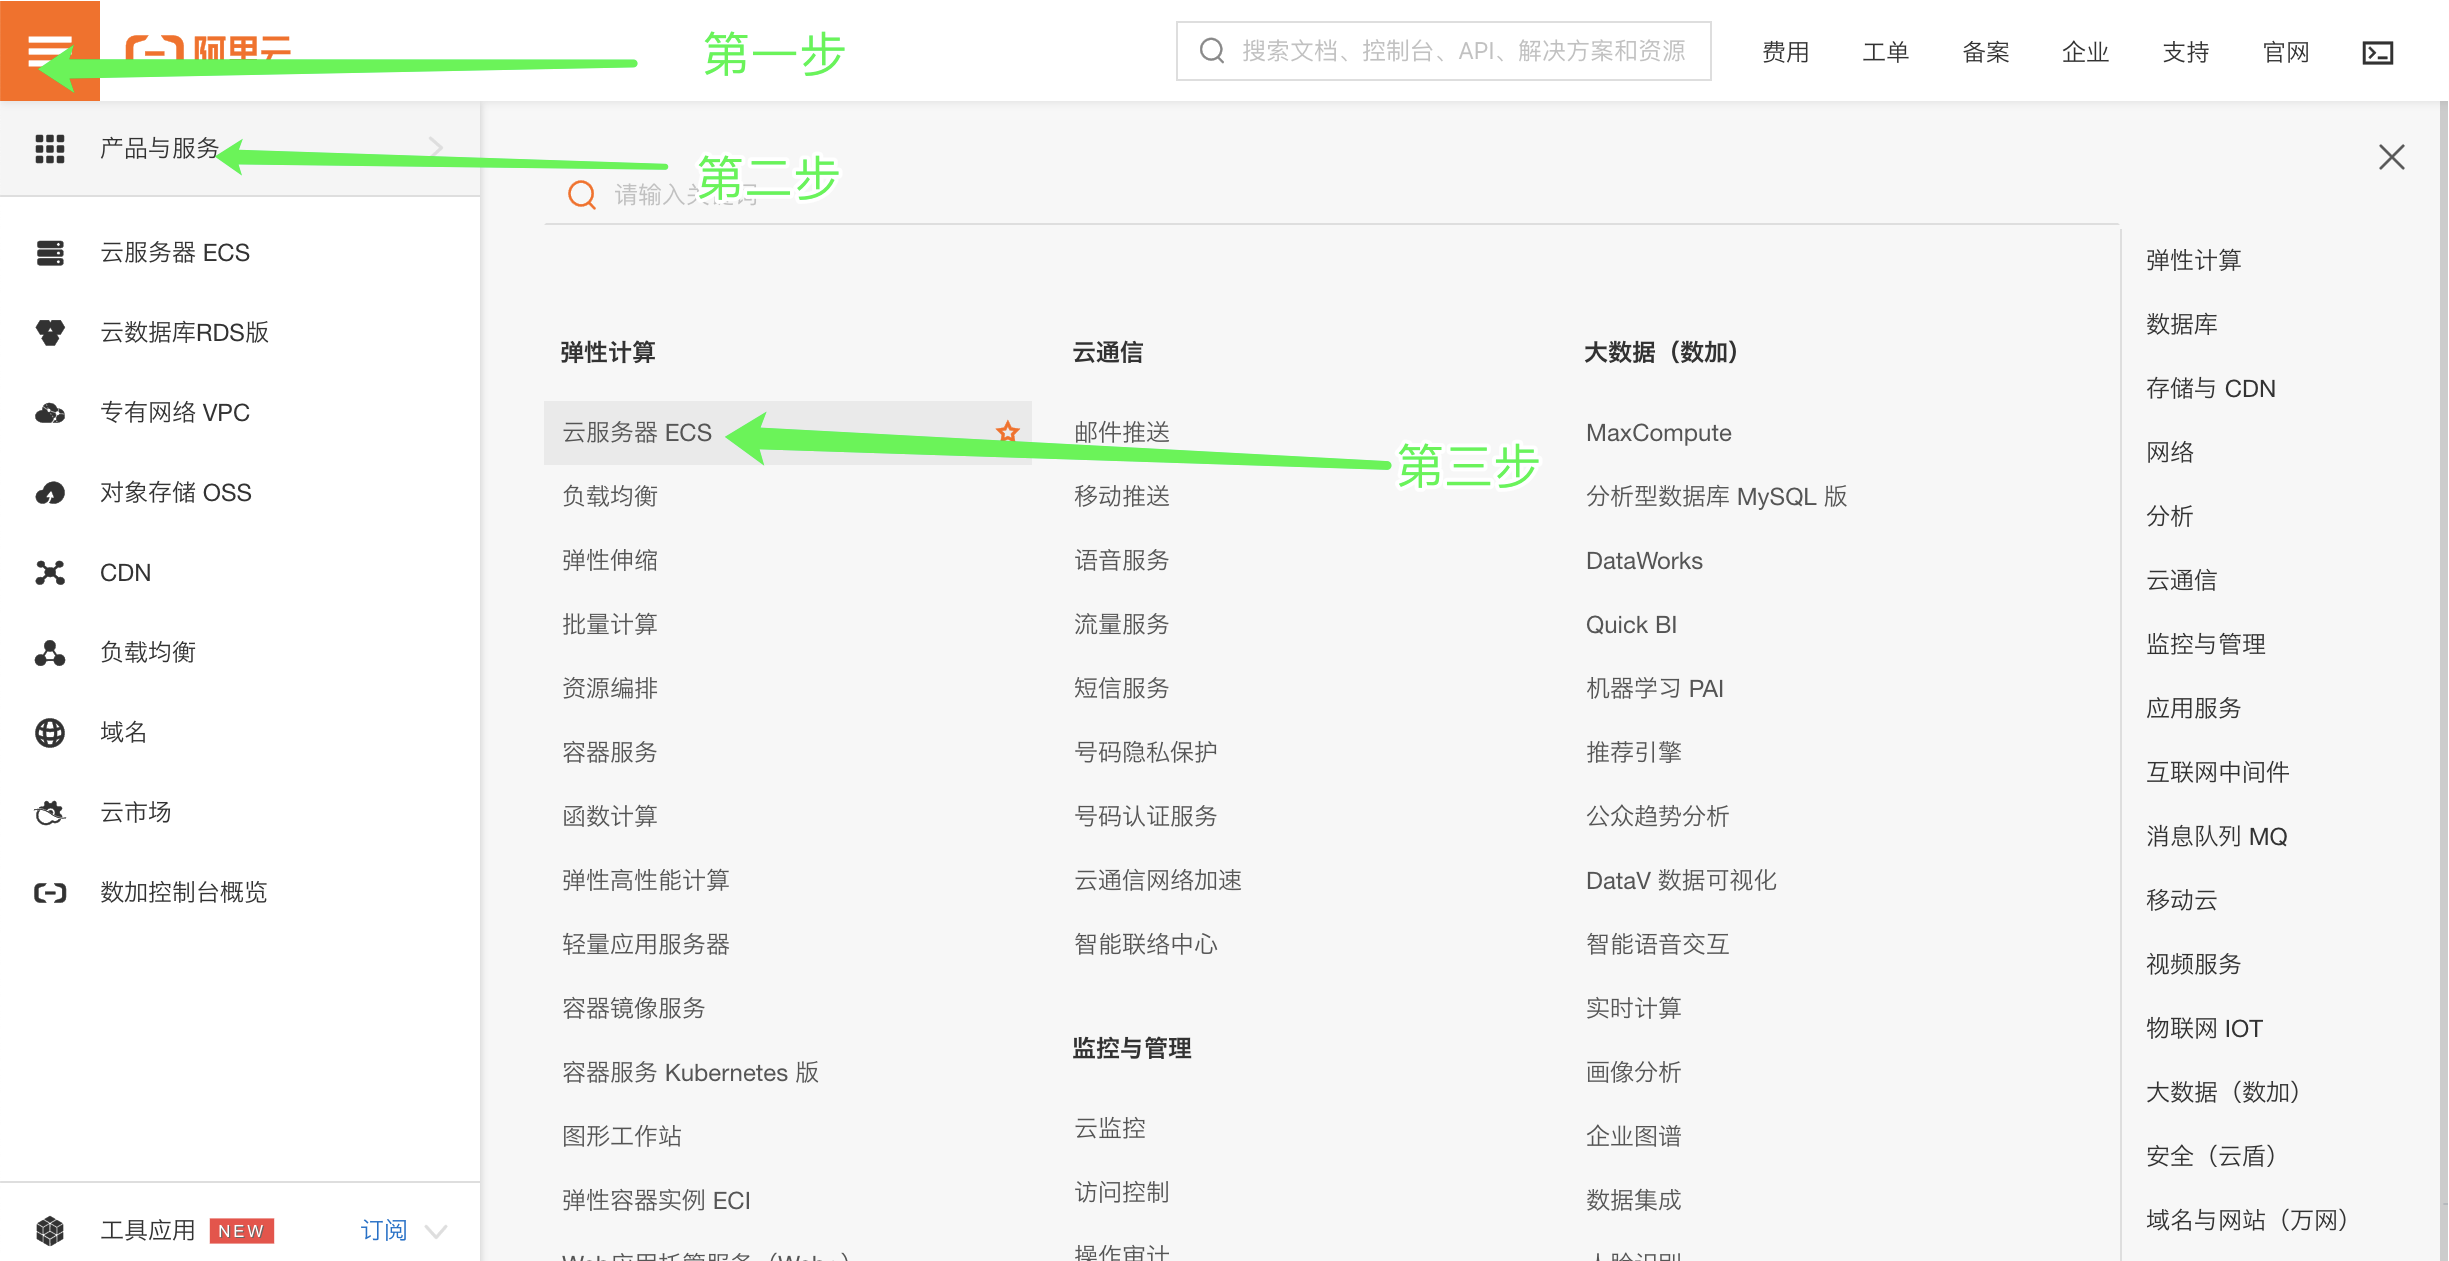Open 官网 link in top bar
The width and height of the screenshot is (2449, 1261).
pos(2285,52)
